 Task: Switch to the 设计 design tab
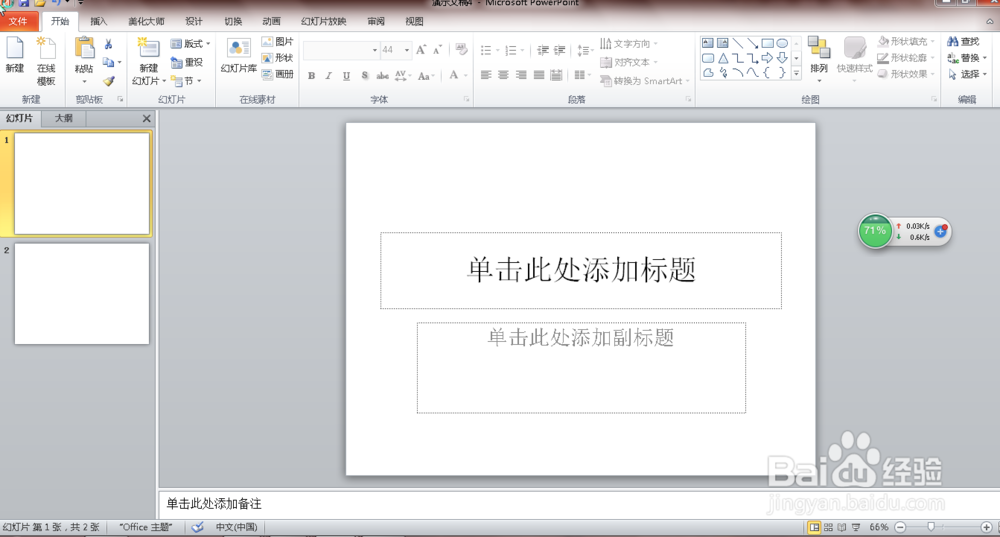coord(194,22)
